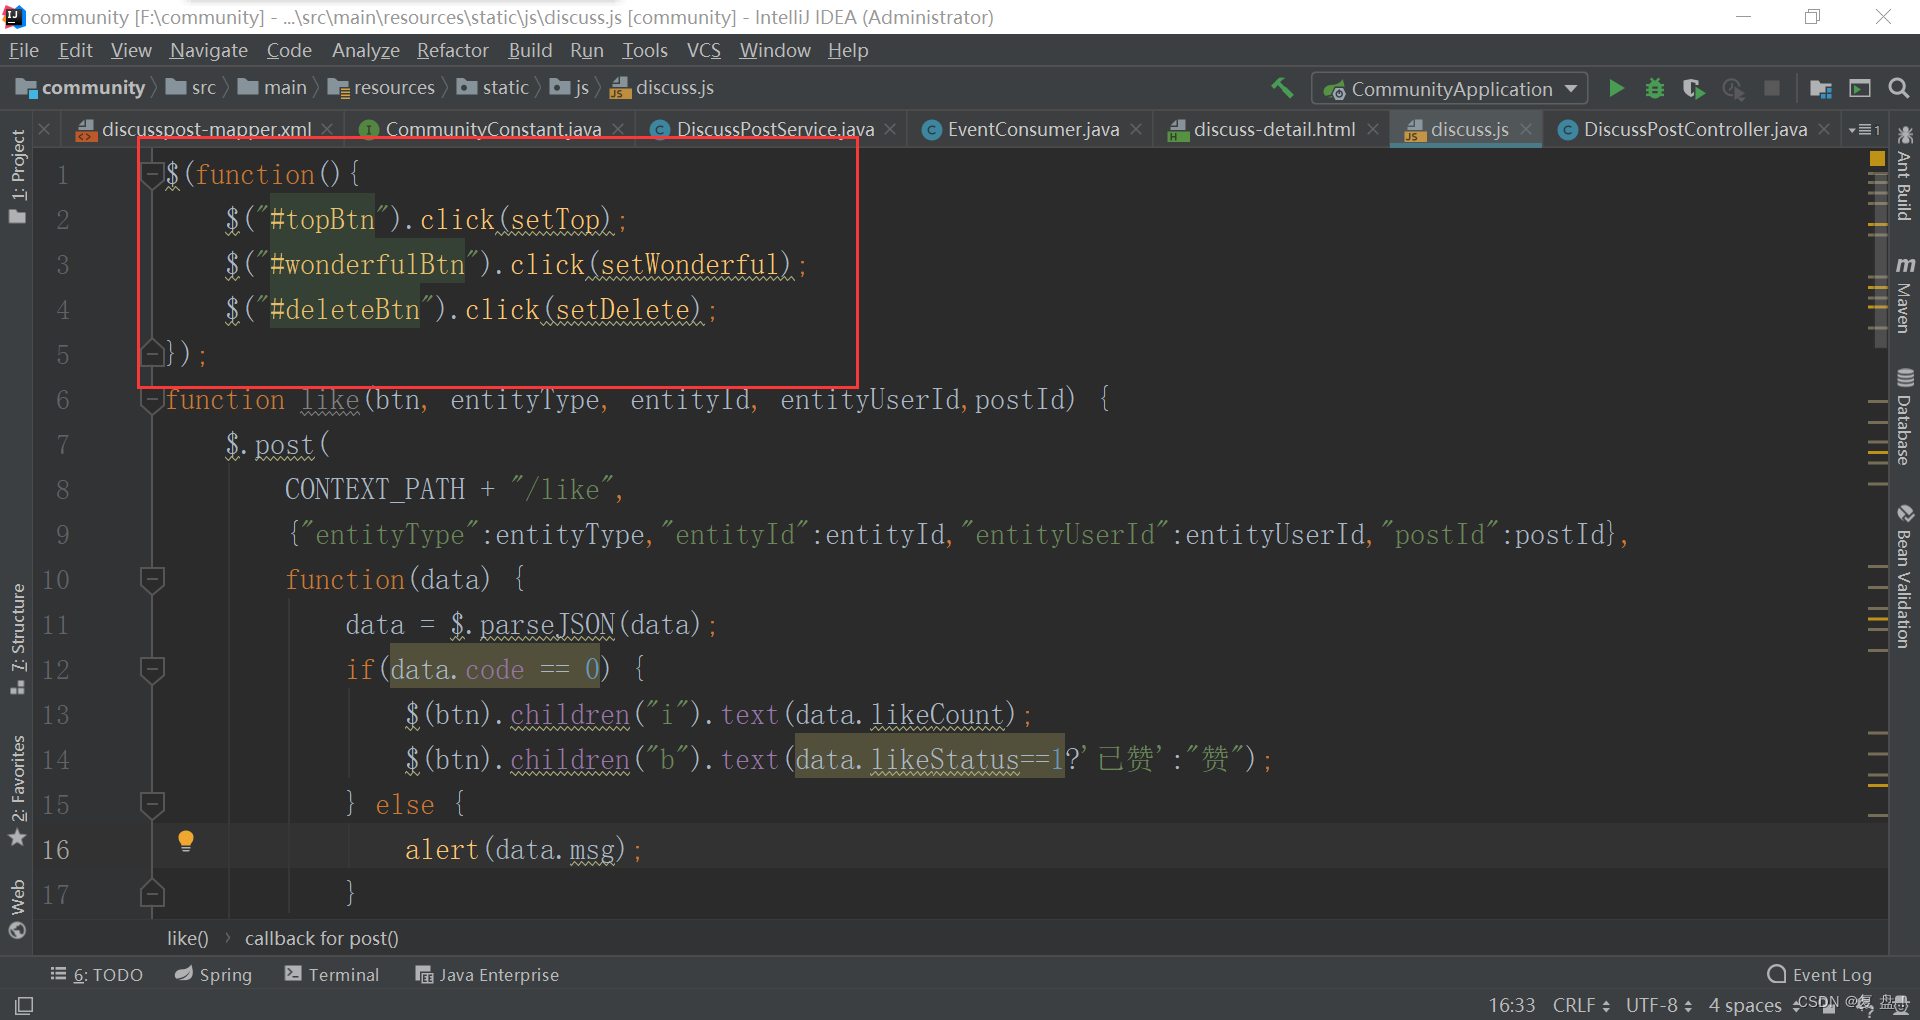Open the Event Log

1820,975
